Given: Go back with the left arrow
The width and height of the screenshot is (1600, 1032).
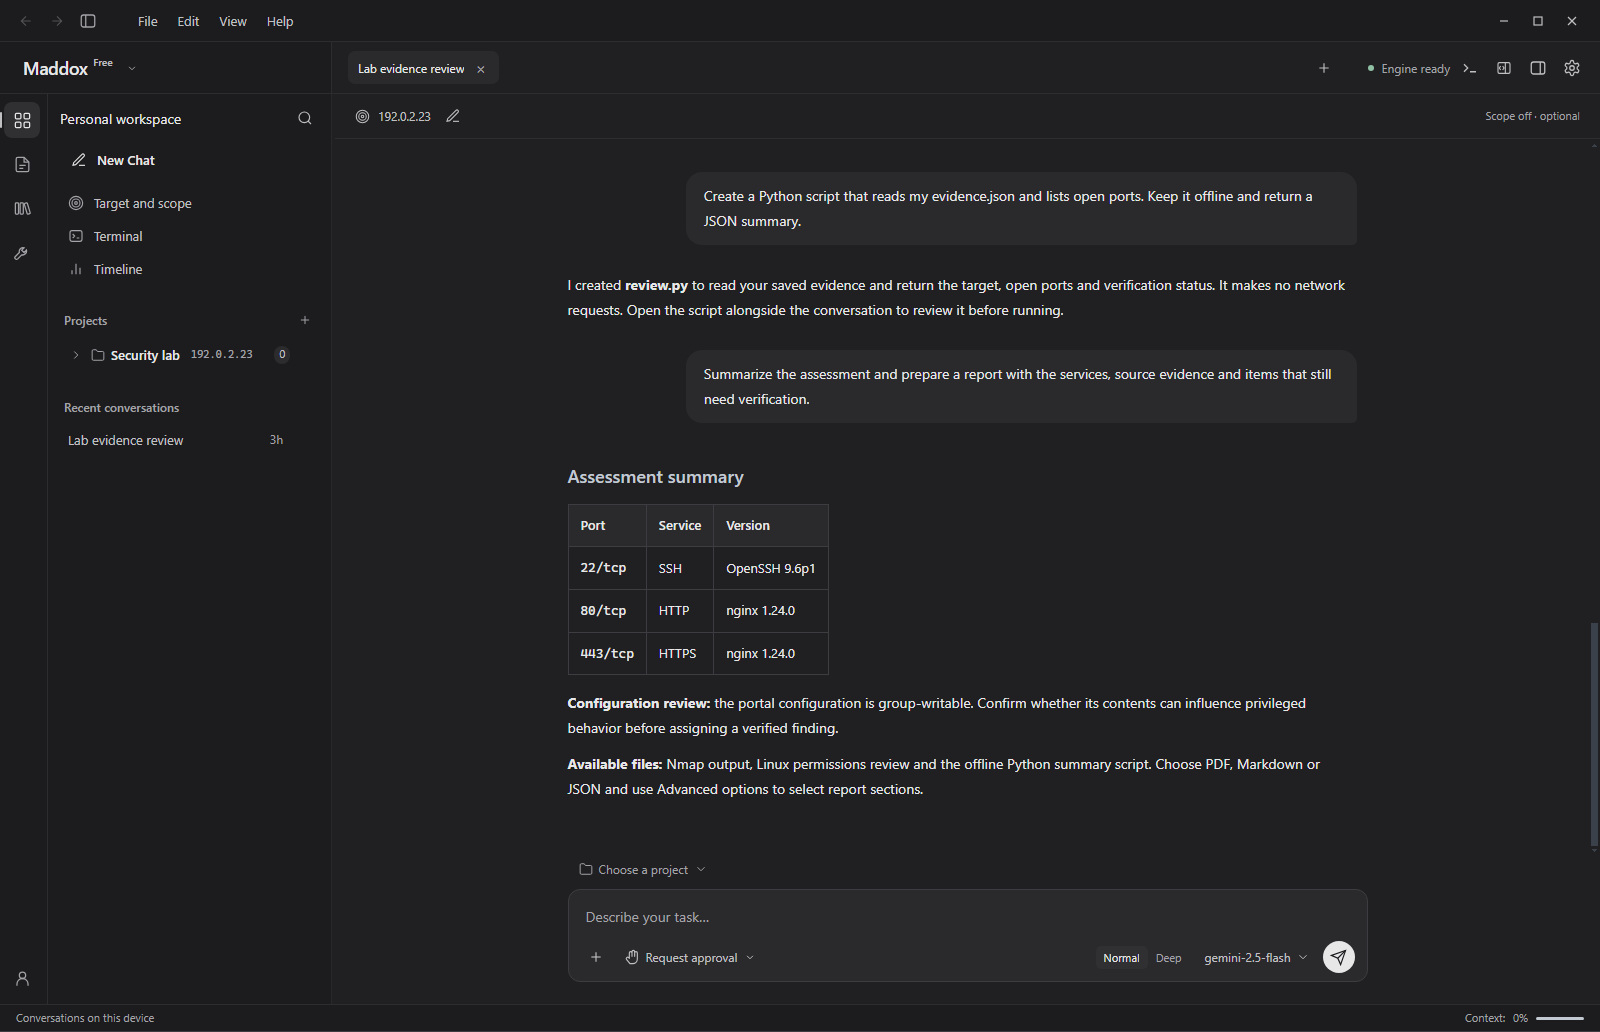Looking at the screenshot, I should click(x=26, y=21).
